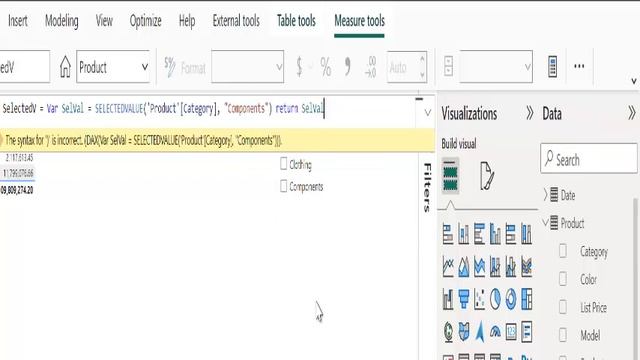This screenshot has height=360, width=640.
Task: Switch to the Measure tools tab
Action: (360, 20)
